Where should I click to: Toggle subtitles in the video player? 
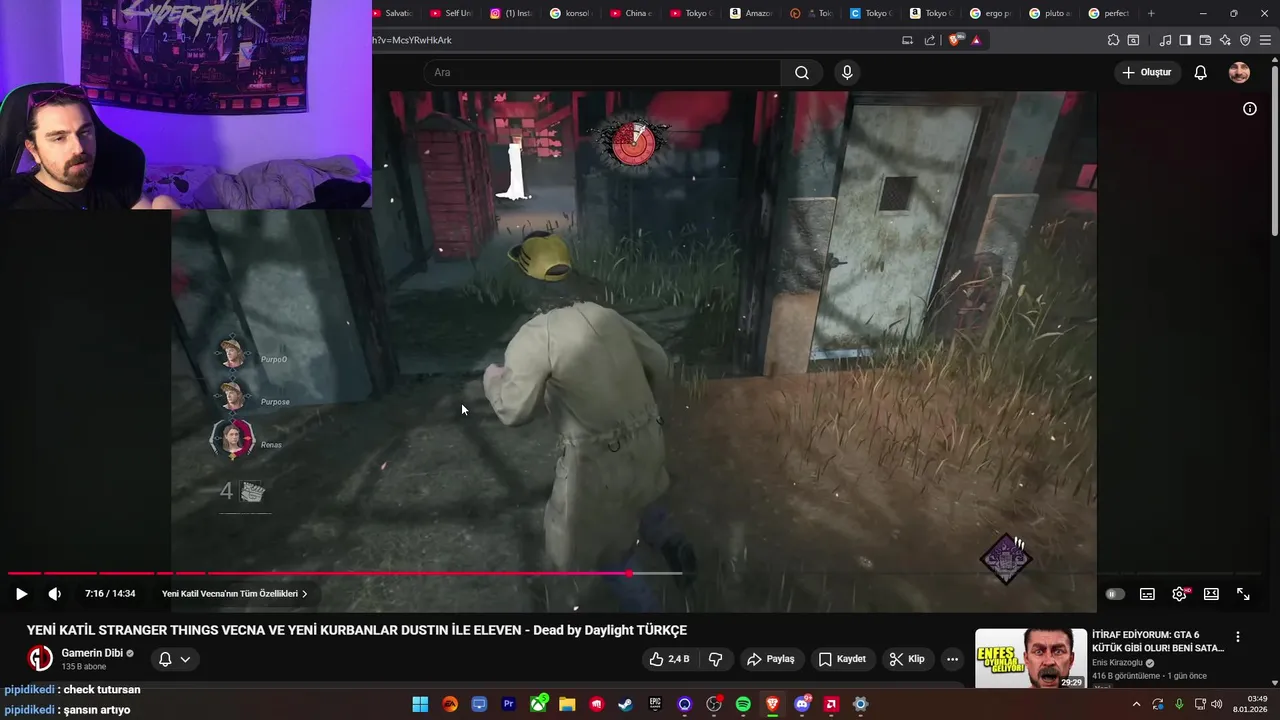click(1147, 594)
